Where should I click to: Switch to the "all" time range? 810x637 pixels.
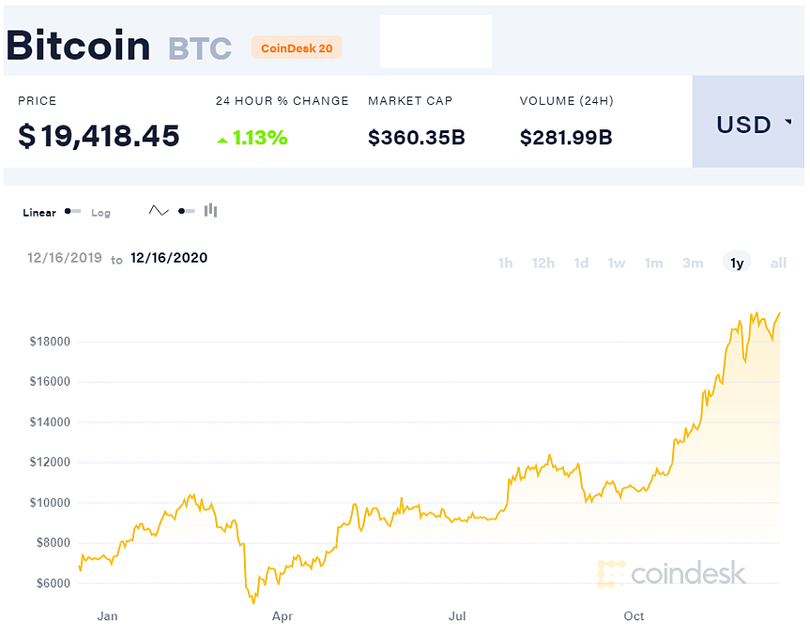[x=778, y=262]
